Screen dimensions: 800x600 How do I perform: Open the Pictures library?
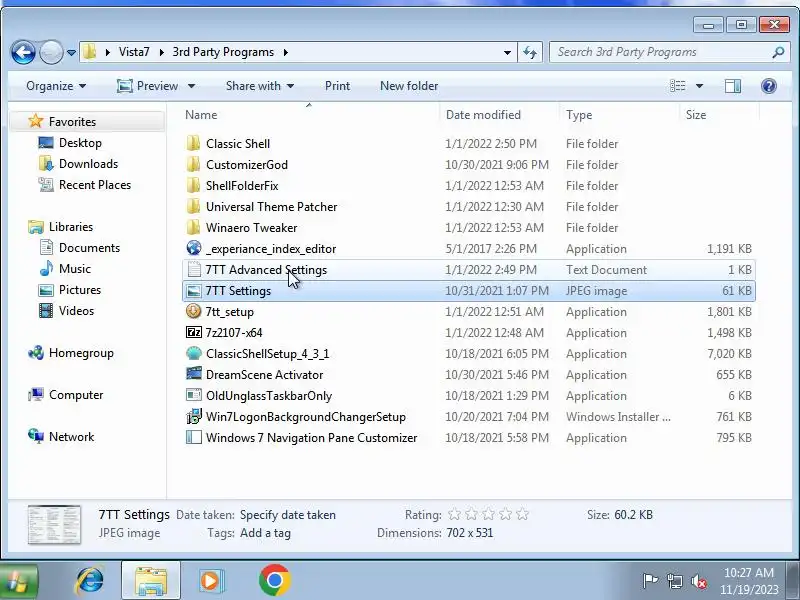80,289
